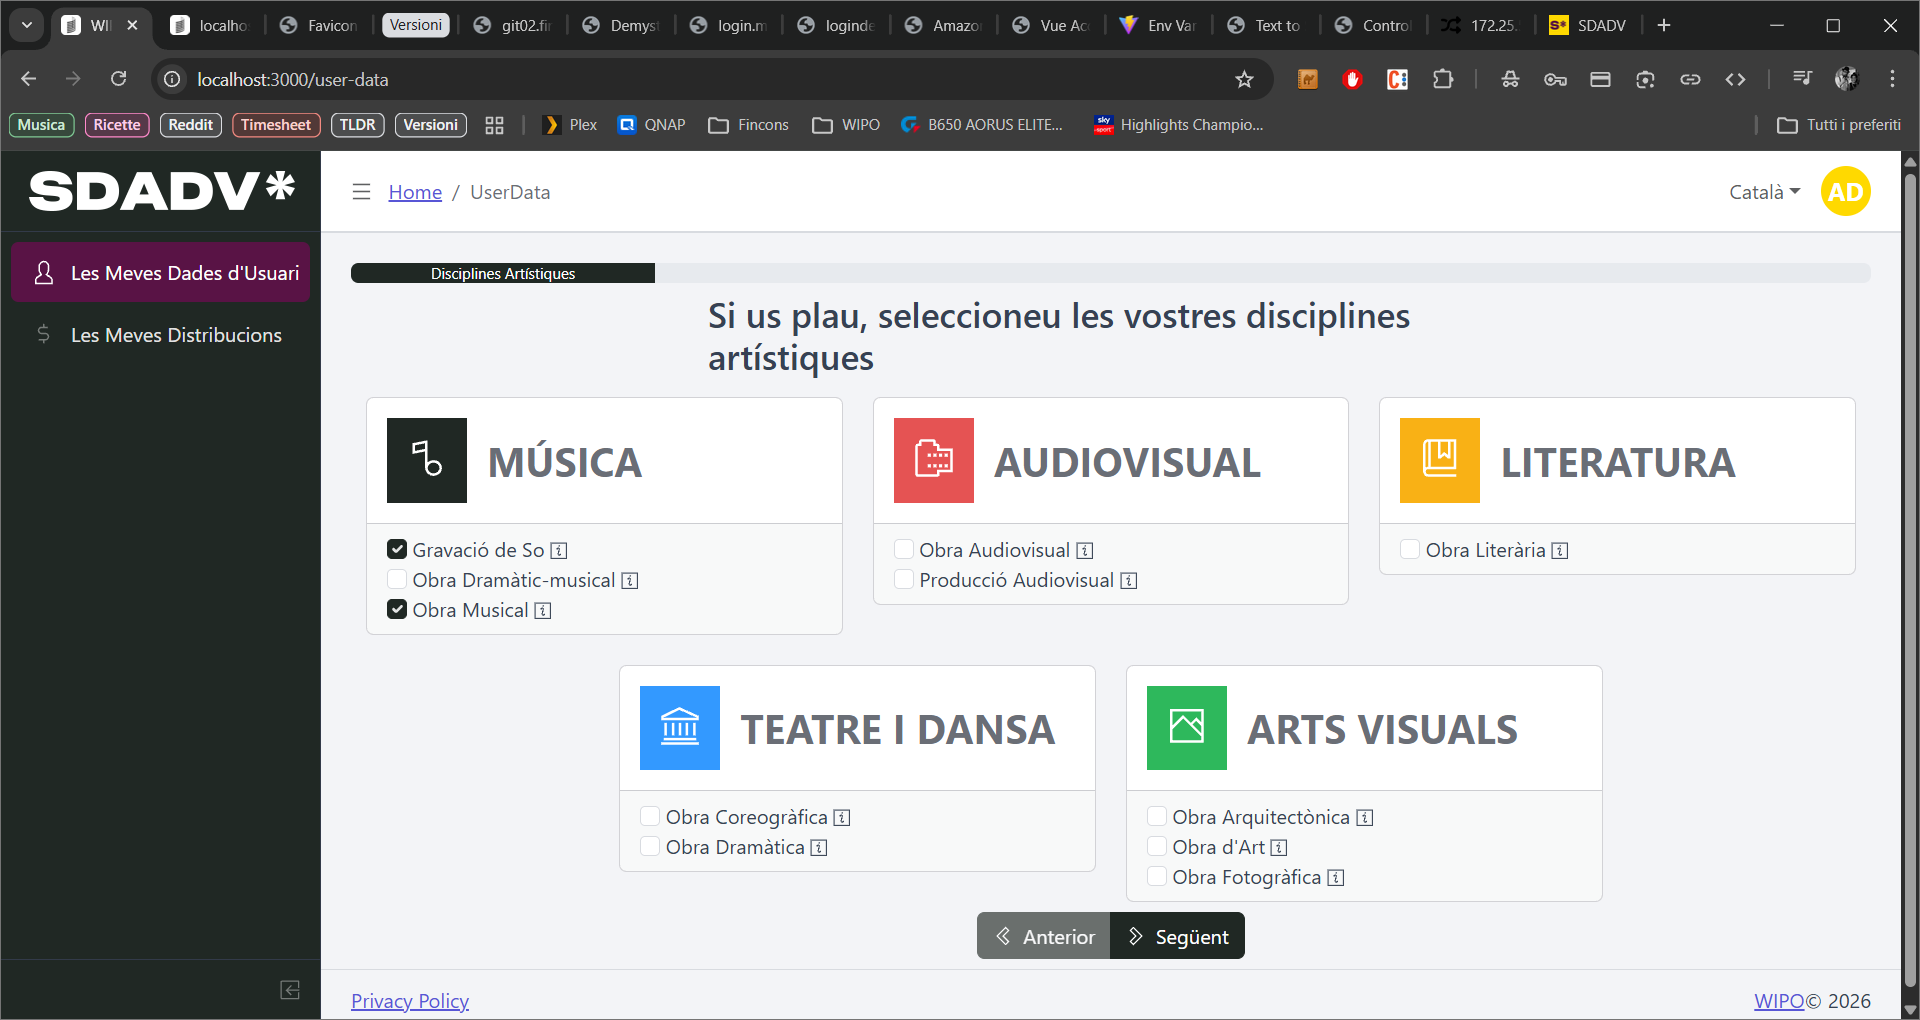The height and width of the screenshot is (1020, 1920).
Task: Show info for Producció Audiovisual
Action: point(1129,581)
